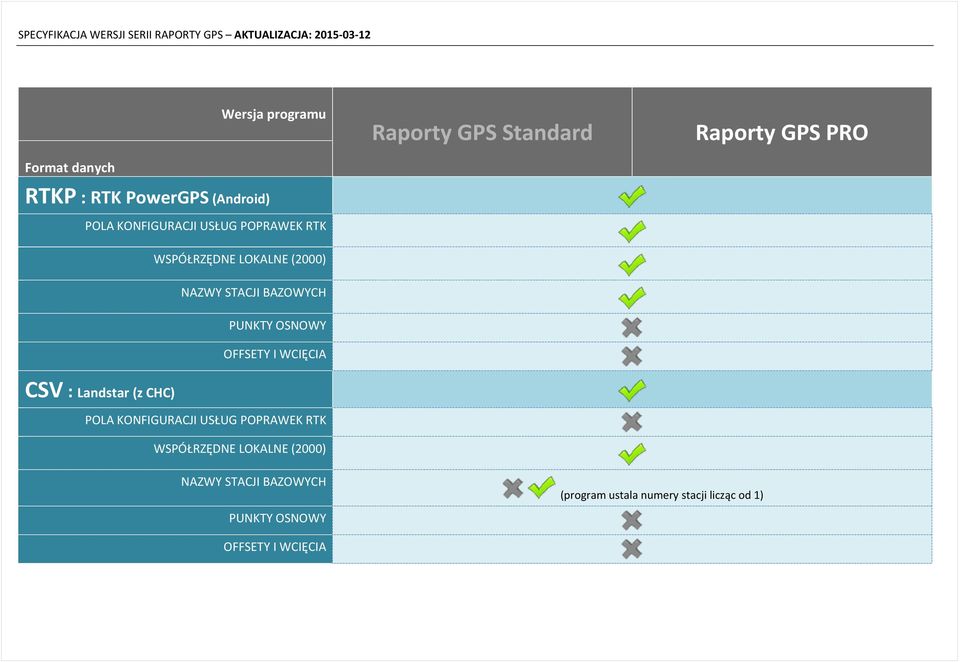This screenshot has height=662, width=960.
Task: Click gray X for RTKP OFFSETY I WCIĘCIA
Action: (x=632, y=356)
